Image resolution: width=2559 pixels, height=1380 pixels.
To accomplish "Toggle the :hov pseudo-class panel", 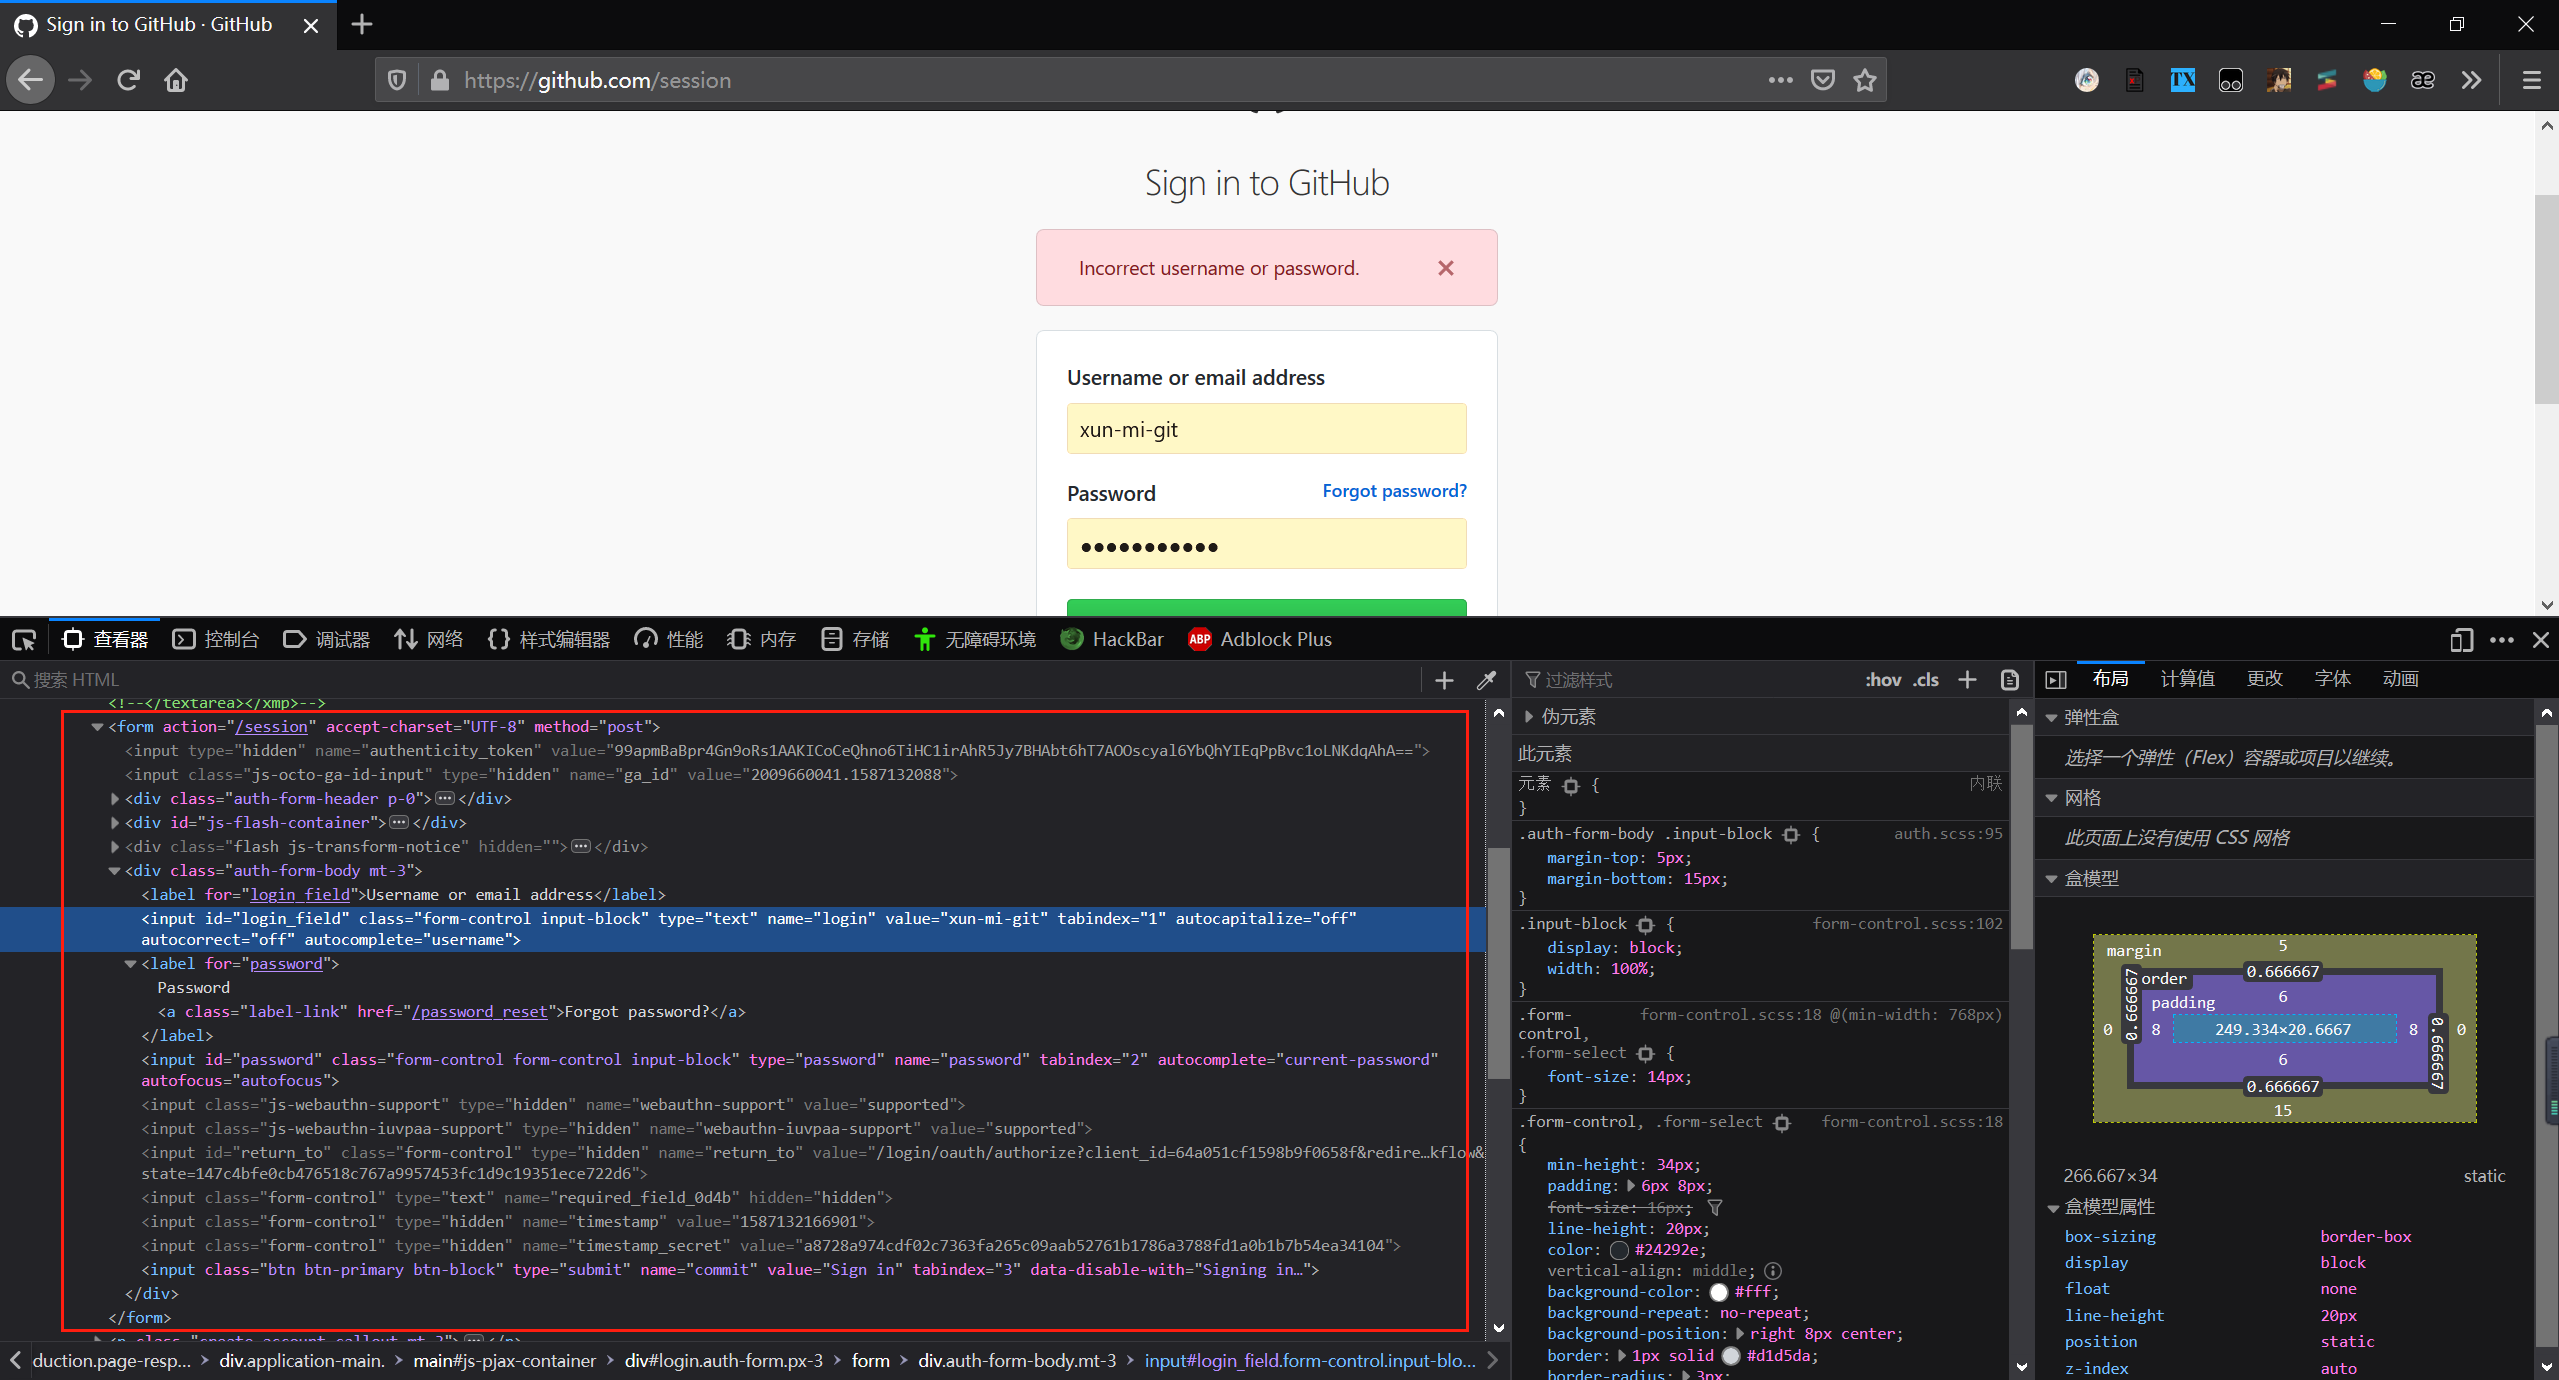I will (x=1882, y=680).
